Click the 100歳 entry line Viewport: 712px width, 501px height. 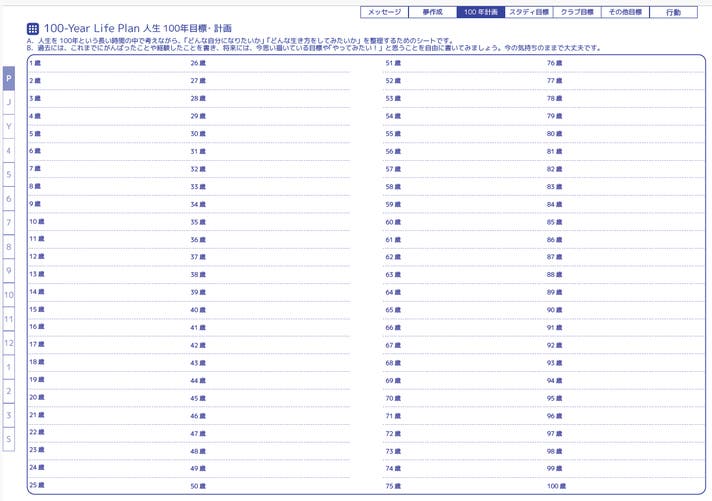tap(620, 486)
